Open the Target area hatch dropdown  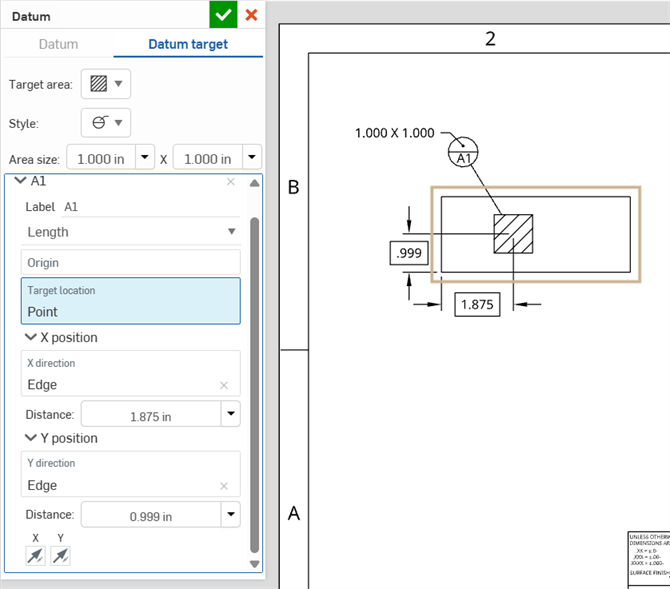(106, 84)
